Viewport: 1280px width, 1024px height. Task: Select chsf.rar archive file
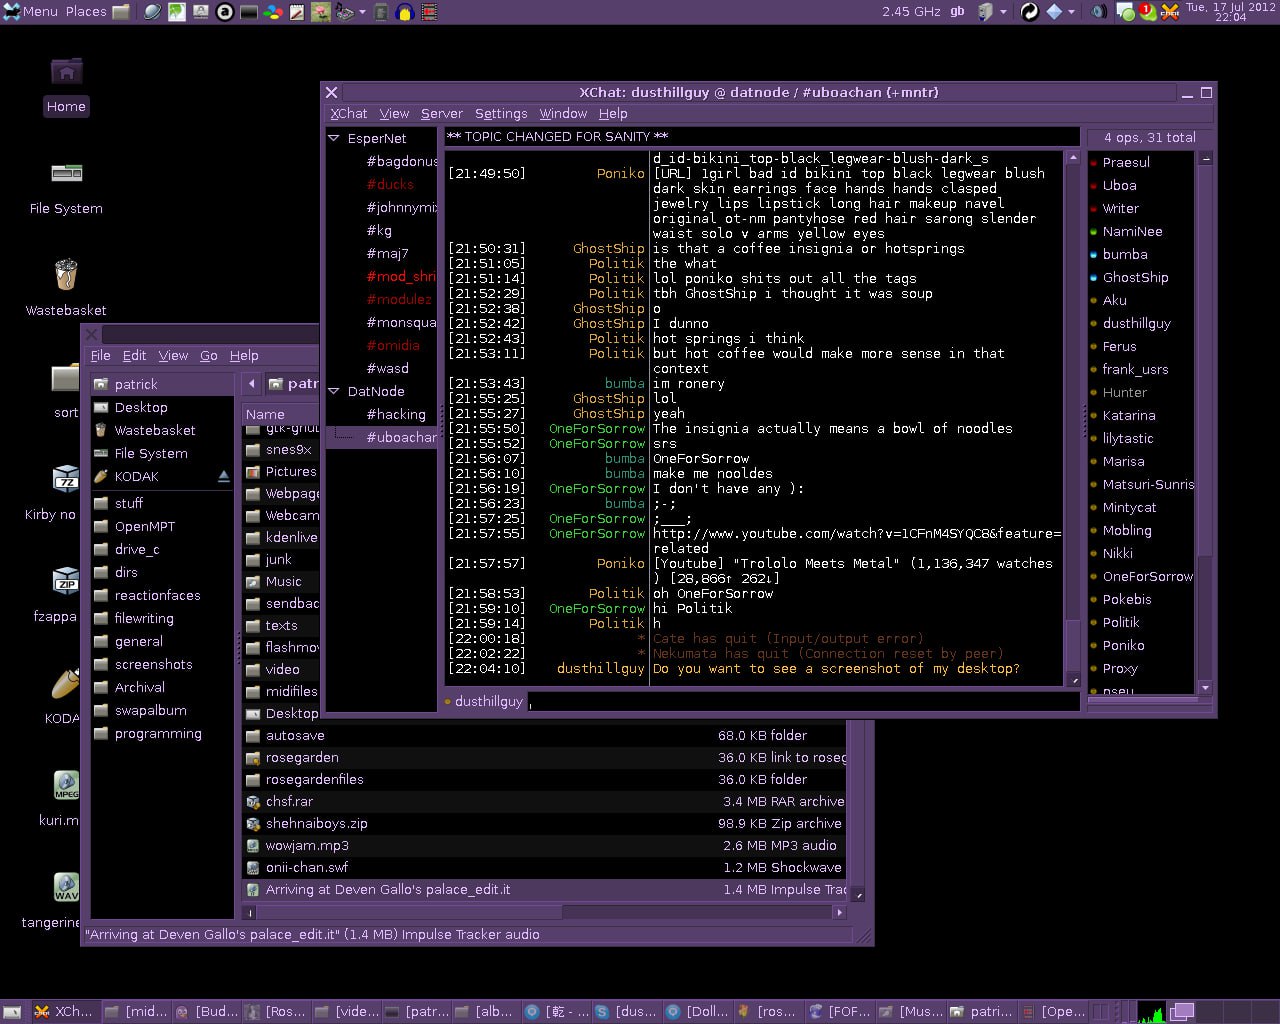click(x=289, y=801)
